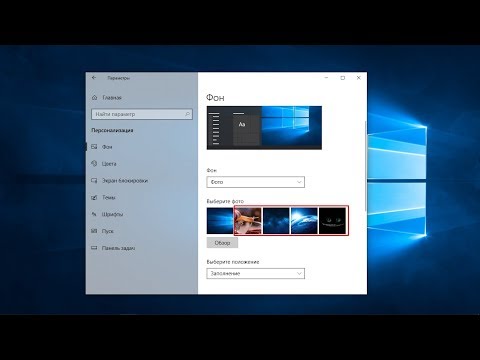480x360 pixels.
Task: Minimize the Параметры window
Action: click(327, 78)
